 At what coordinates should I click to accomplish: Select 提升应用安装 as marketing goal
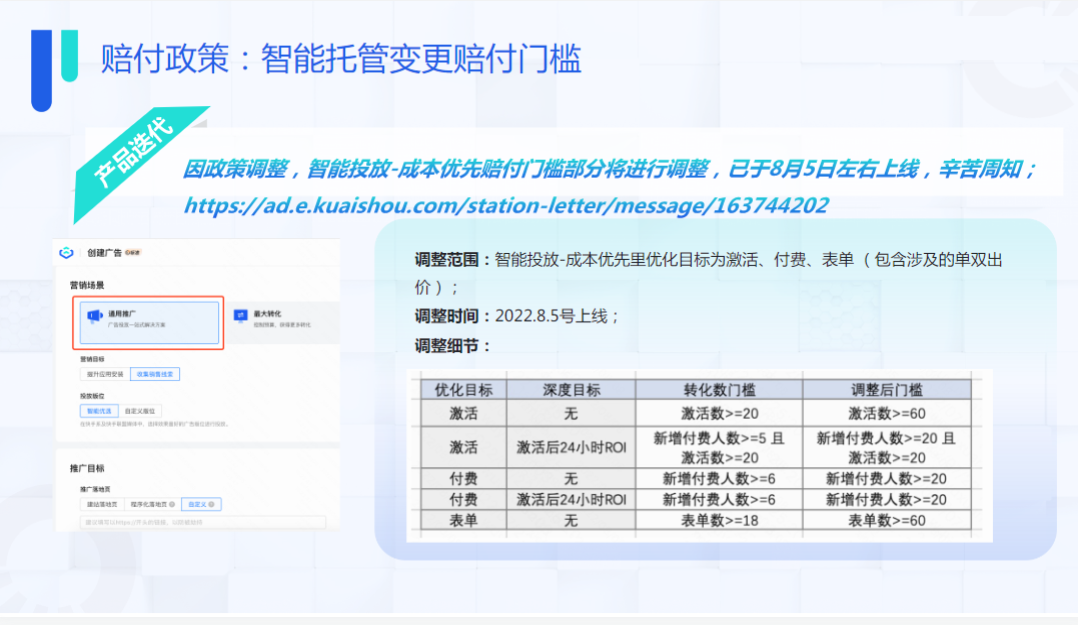(104, 374)
